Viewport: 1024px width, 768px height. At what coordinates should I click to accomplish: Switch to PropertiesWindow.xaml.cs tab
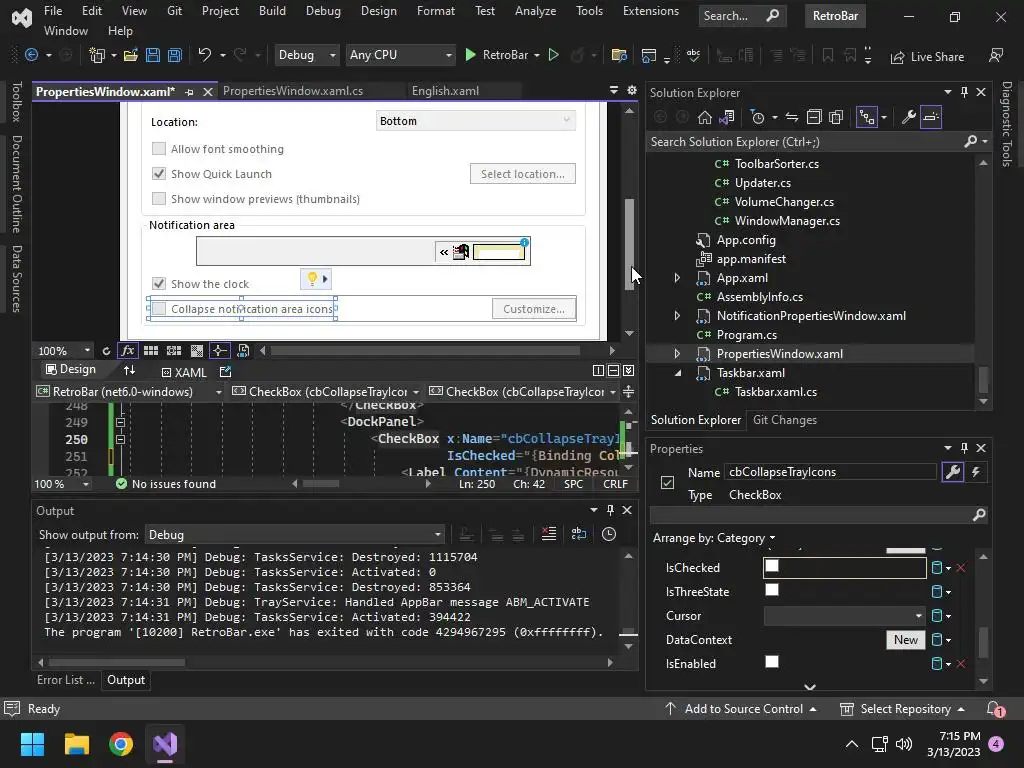pos(293,91)
